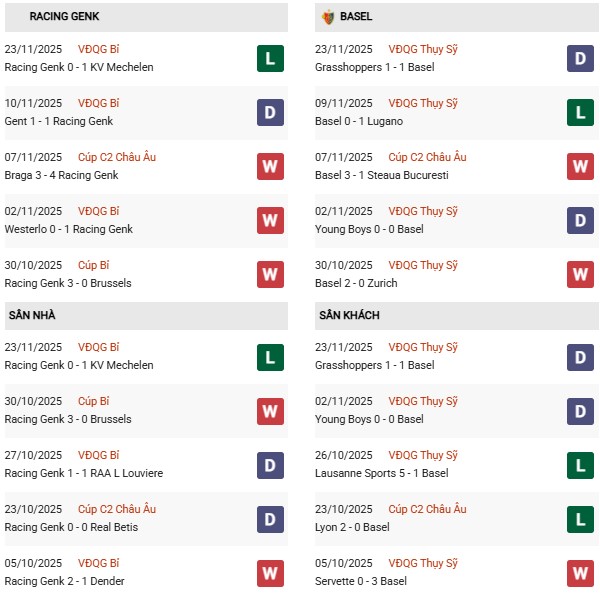Screen dimensions: 600x595
Task: Select the SÂN KHÁCH section header
Action: (x=349, y=315)
